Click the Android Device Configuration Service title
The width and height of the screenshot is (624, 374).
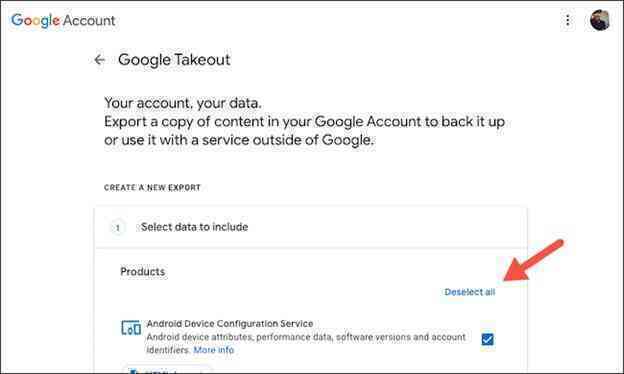point(230,323)
